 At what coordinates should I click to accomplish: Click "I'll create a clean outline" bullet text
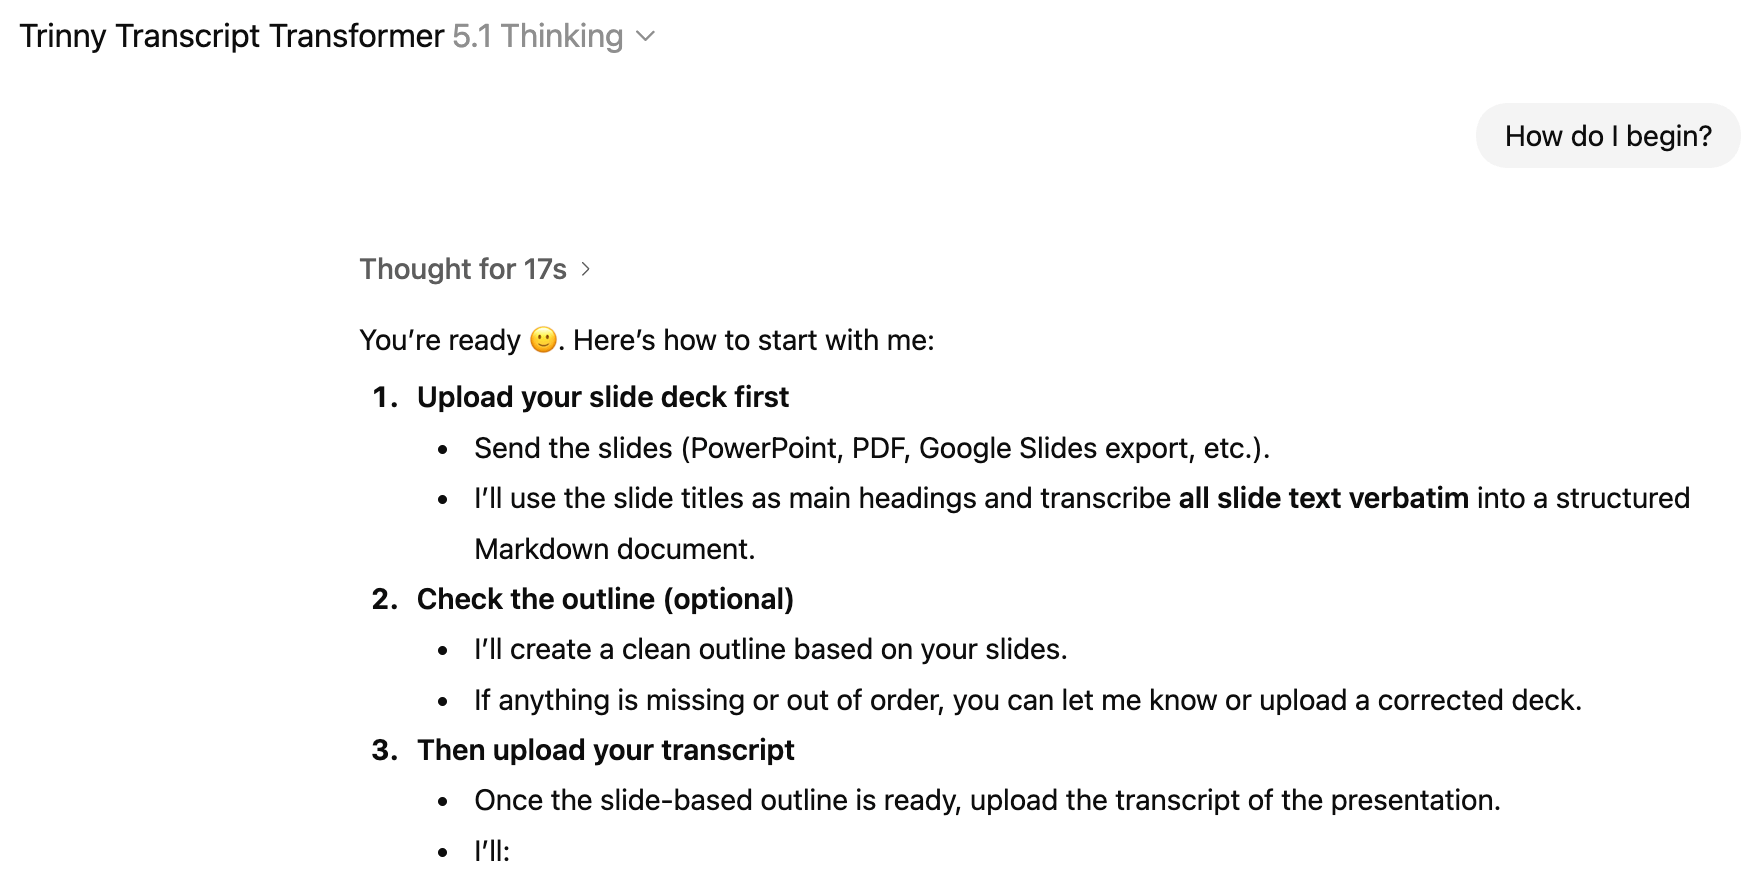(x=770, y=649)
